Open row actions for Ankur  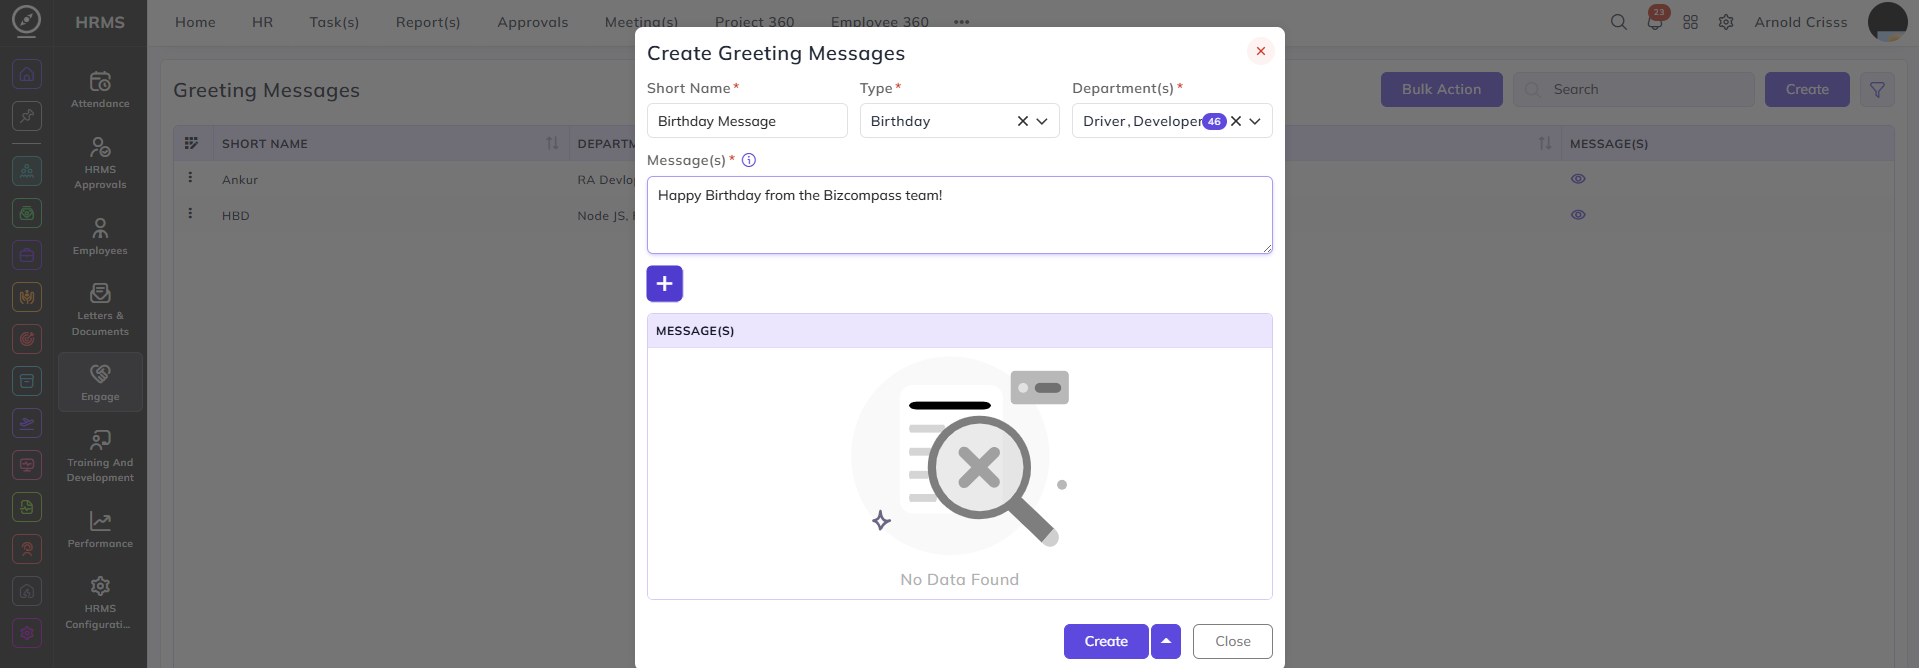(x=190, y=177)
